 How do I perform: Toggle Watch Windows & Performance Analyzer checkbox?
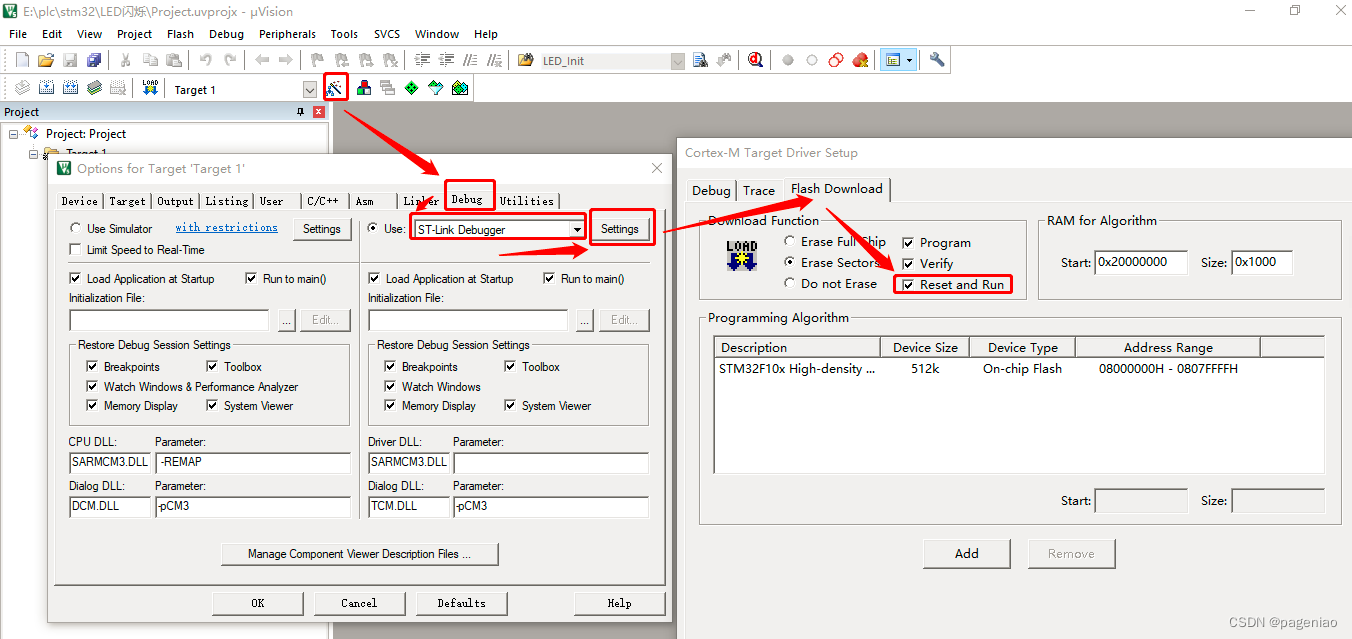pos(92,387)
